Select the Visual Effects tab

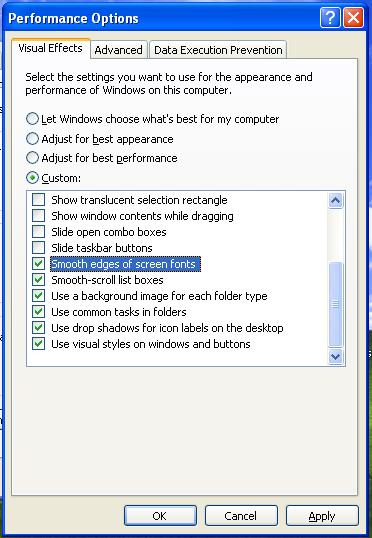tap(50, 48)
